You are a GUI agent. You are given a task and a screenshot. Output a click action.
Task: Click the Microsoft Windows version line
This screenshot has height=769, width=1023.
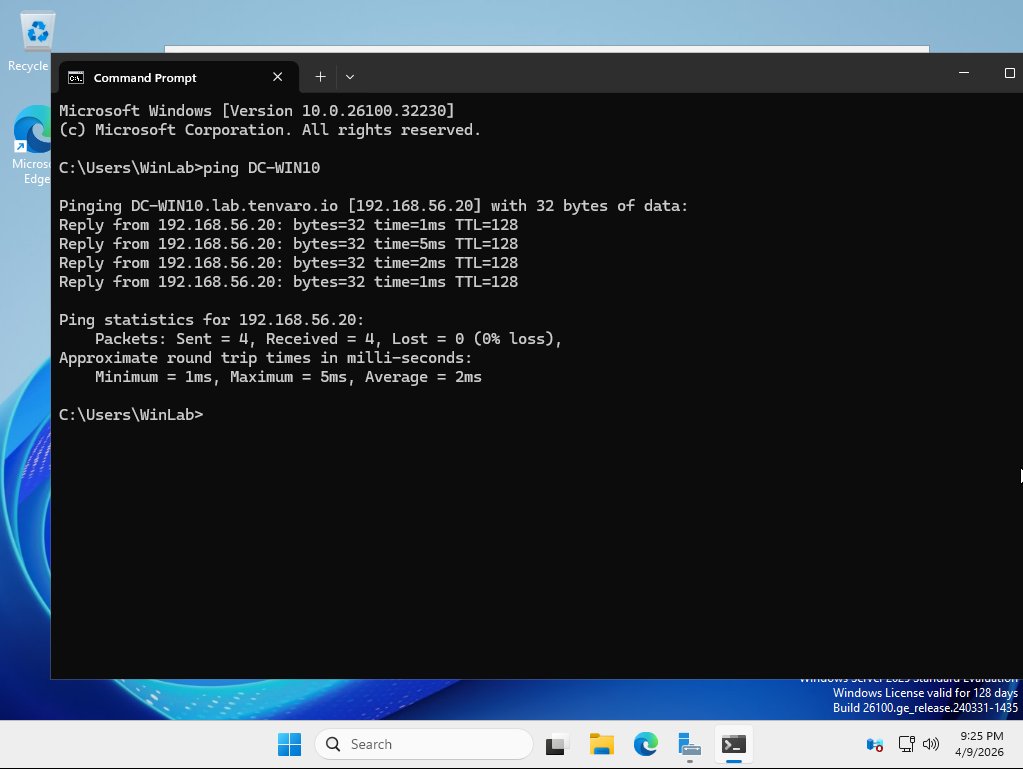tap(256, 110)
